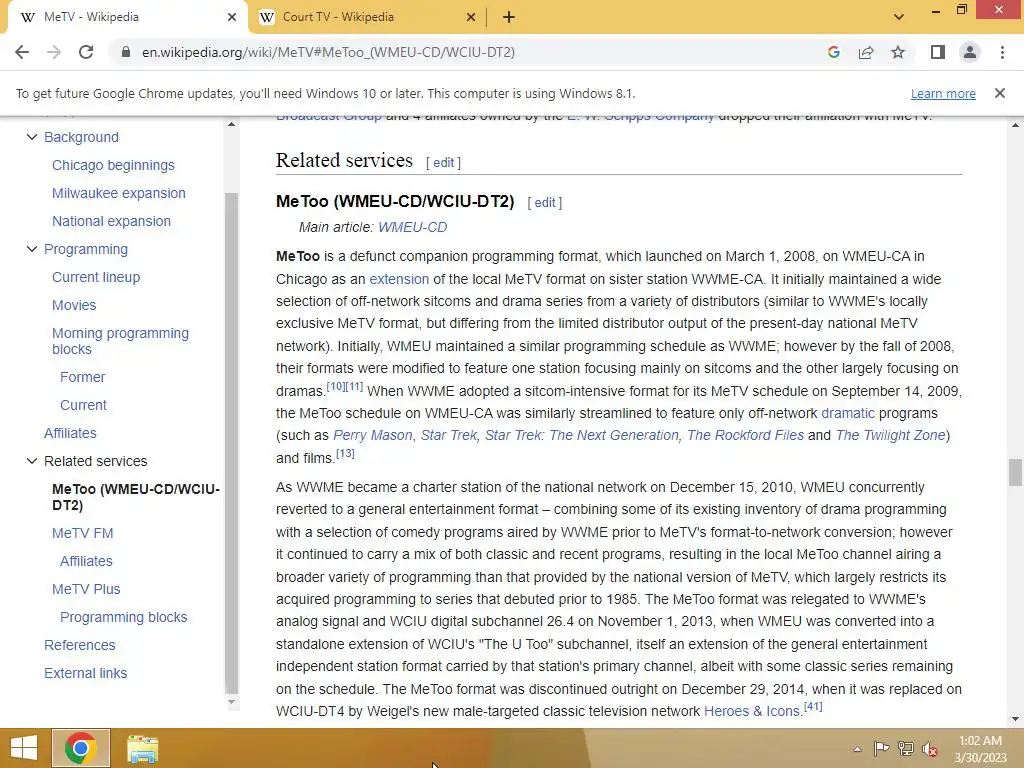
Task: Open Current lineup in contents
Action: [x=96, y=277]
